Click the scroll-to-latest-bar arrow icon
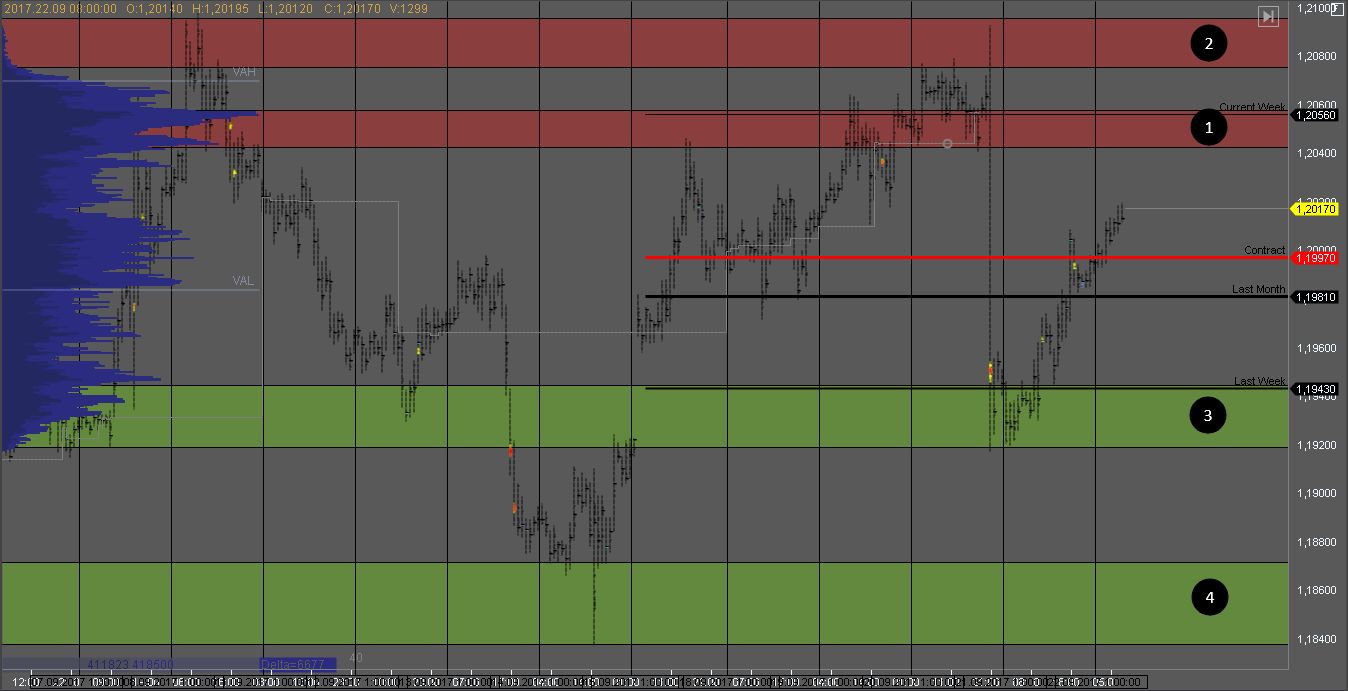Screen dimensions: 1348x691 point(1268,16)
